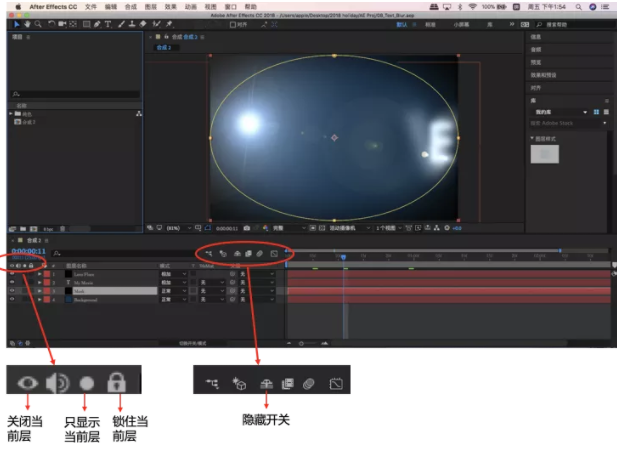Open the 图层 Layer menu
The height and width of the screenshot is (449, 617).
[x=151, y=7]
